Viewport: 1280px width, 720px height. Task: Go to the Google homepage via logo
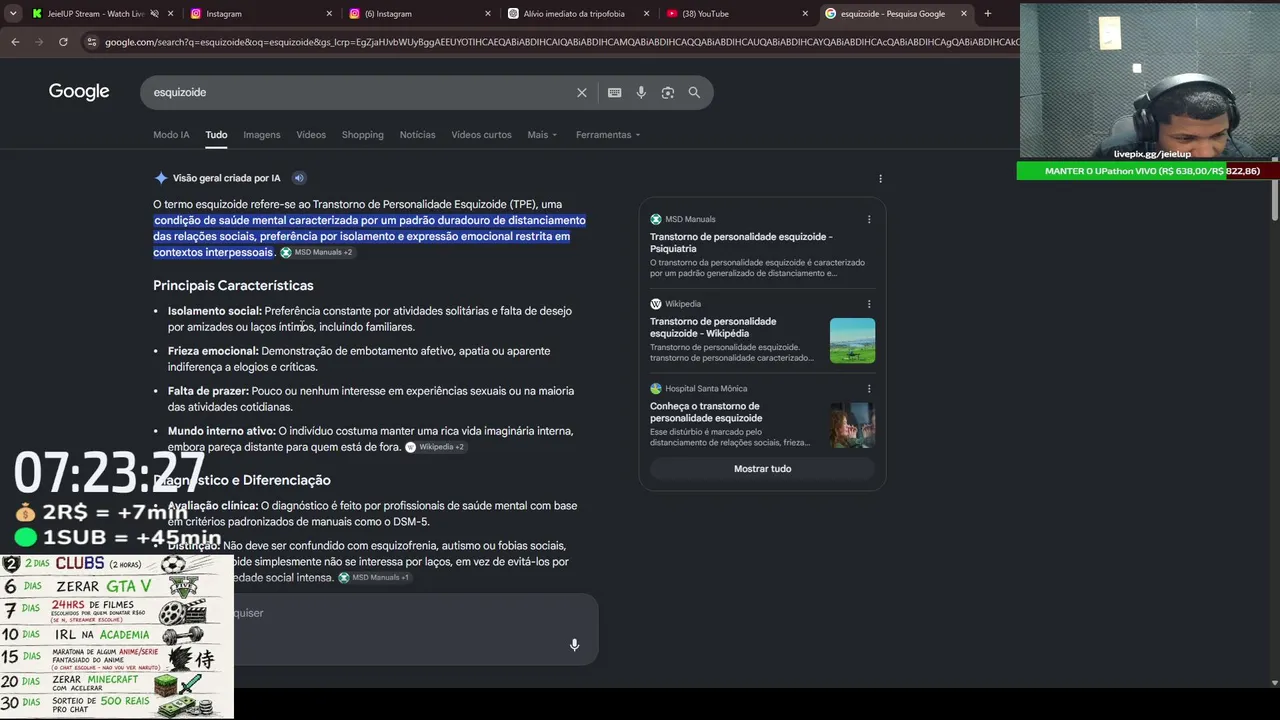coord(79,92)
